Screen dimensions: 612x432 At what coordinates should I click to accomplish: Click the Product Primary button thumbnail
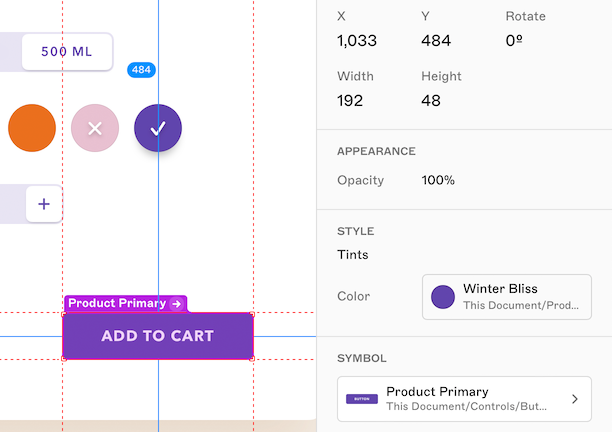point(362,399)
